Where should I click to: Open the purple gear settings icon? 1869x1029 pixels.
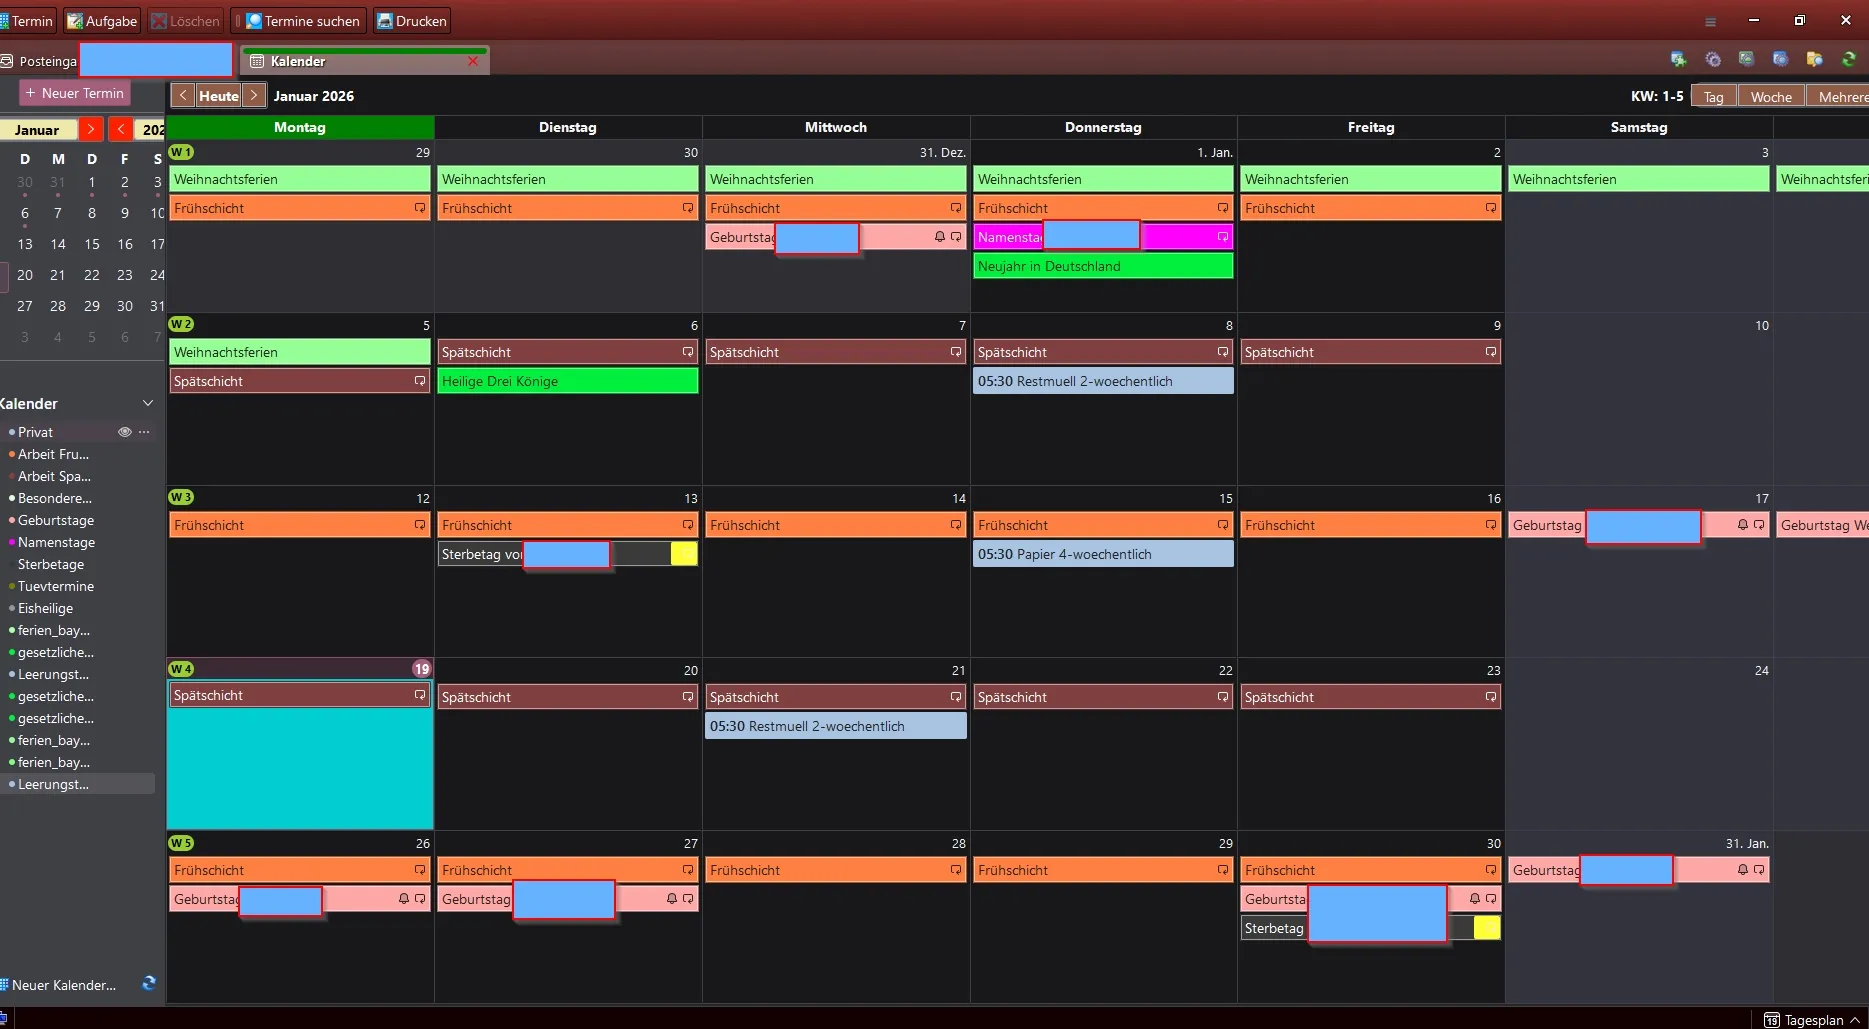pos(1713,60)
